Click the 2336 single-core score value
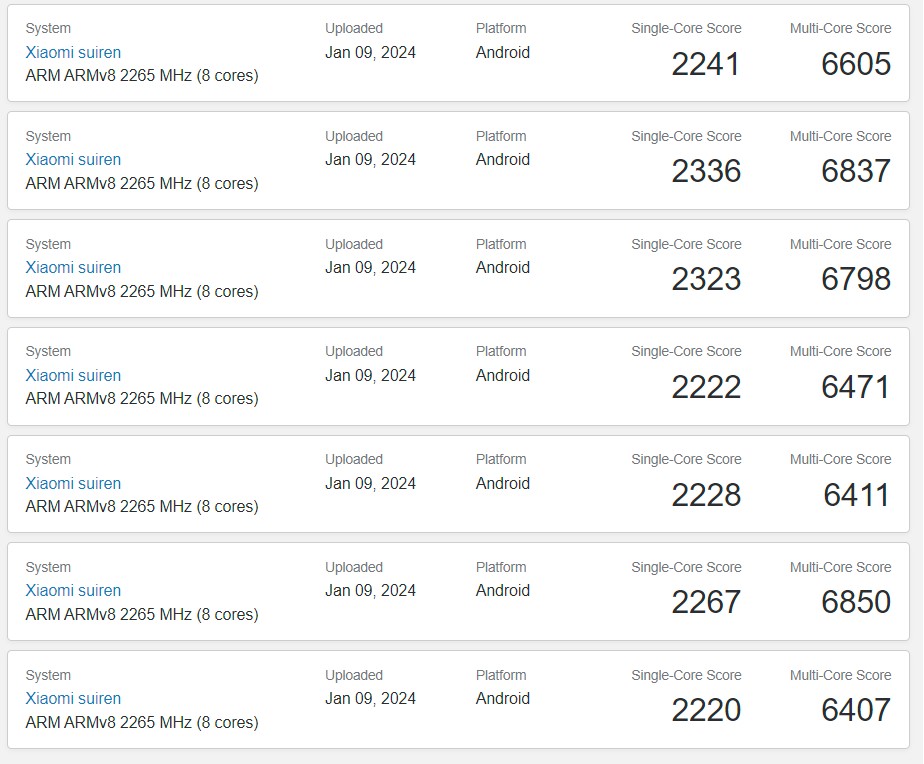The height and width of the screenshot is (764, 924). click(x=706, y=171)
